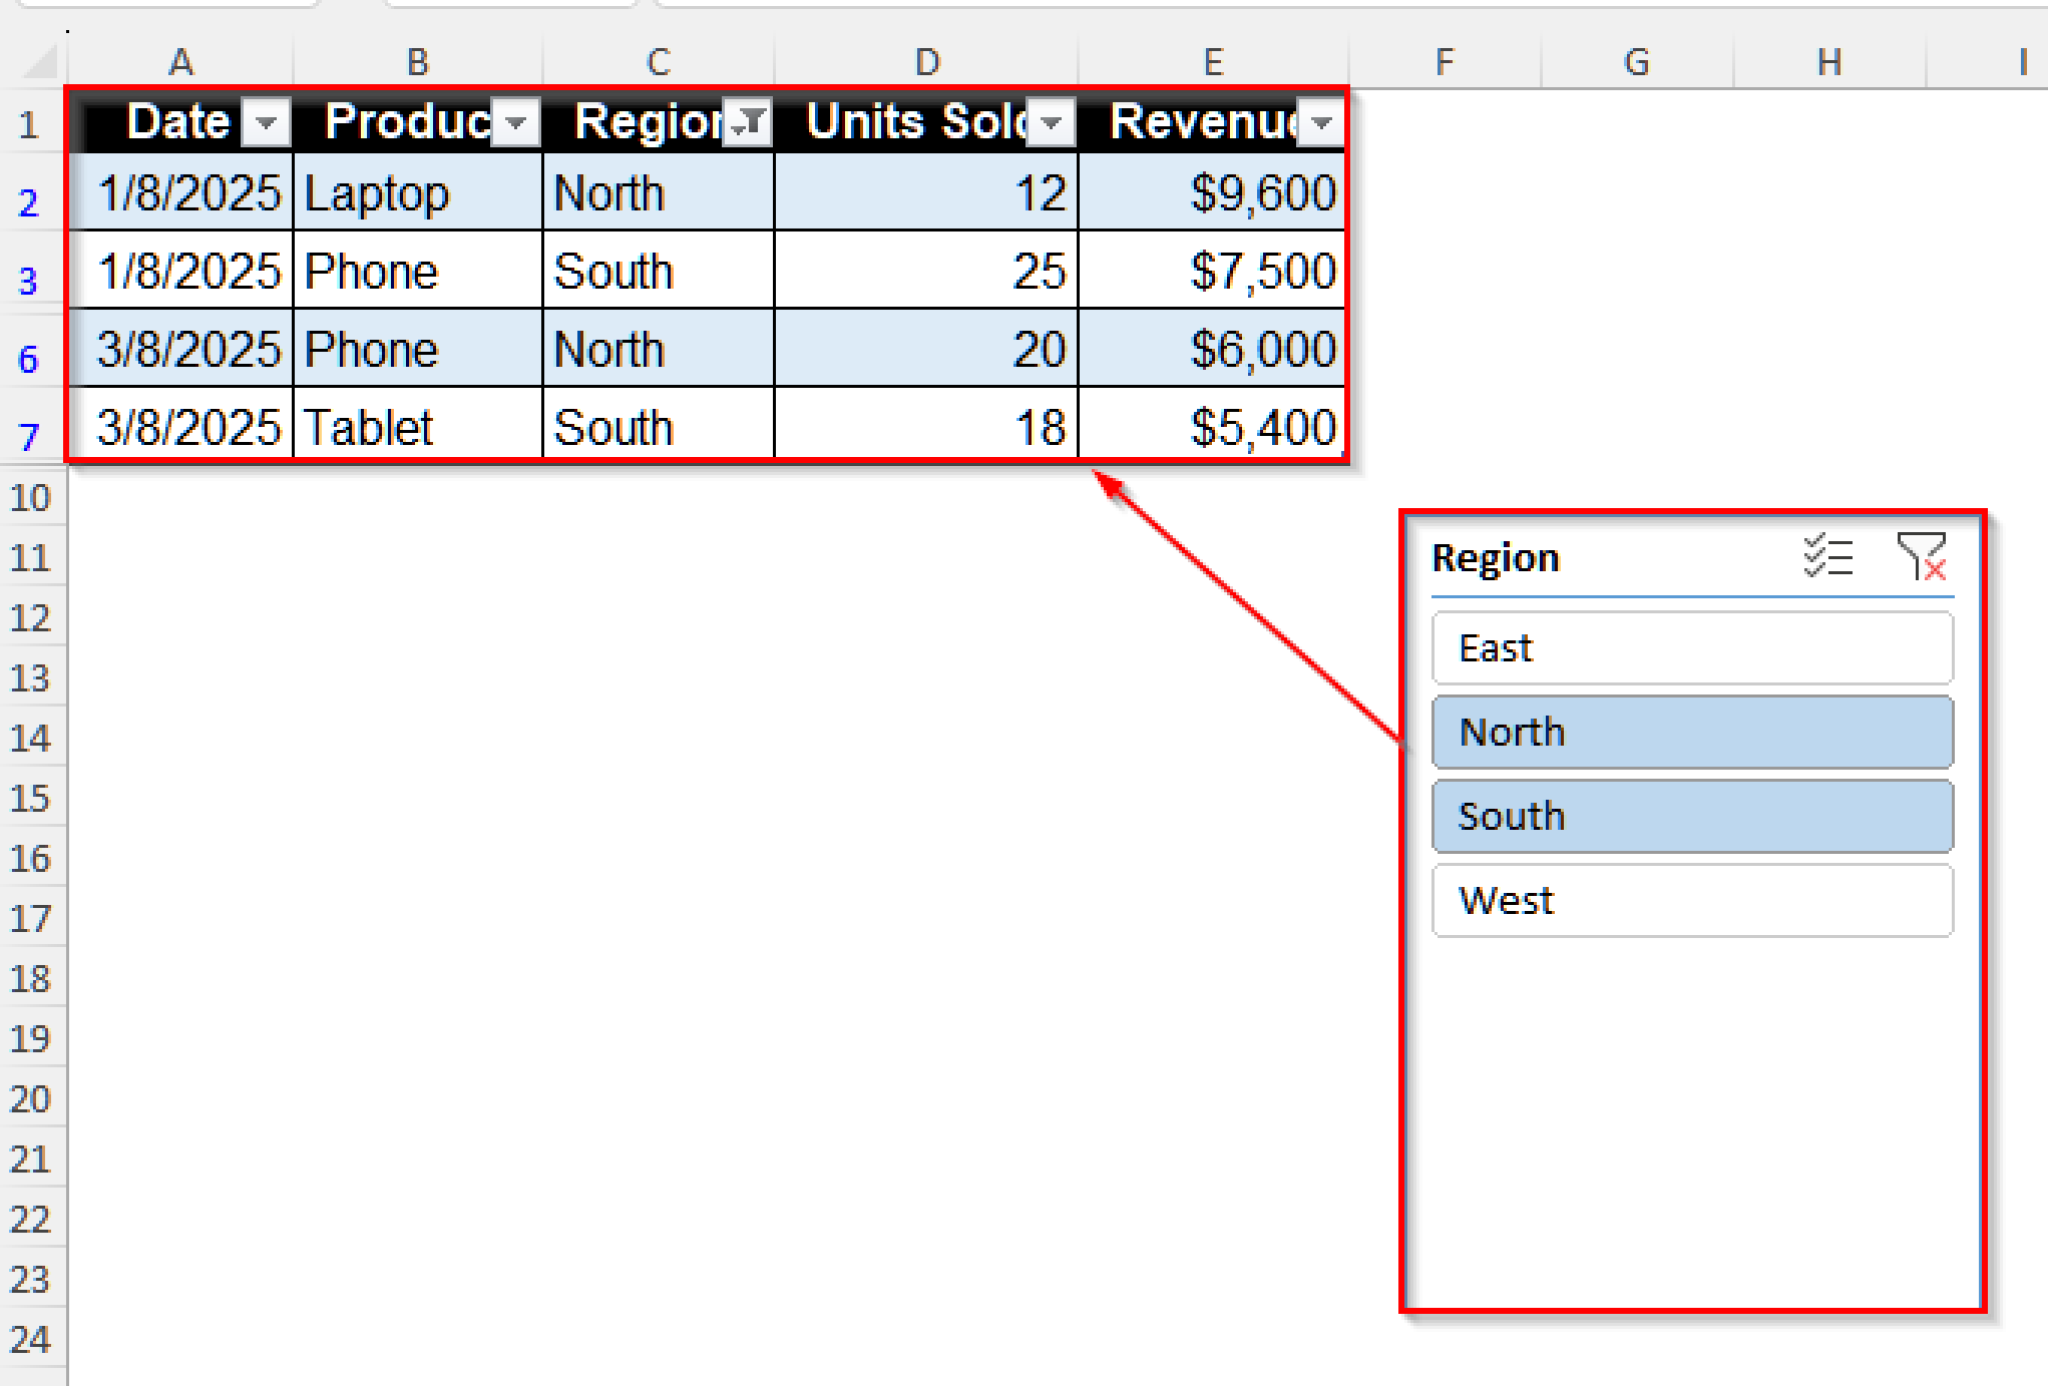The height and width of the screenshot is (1386, 2048).
Task: Select the cell with 25 units sold
Action: [925, 270]
